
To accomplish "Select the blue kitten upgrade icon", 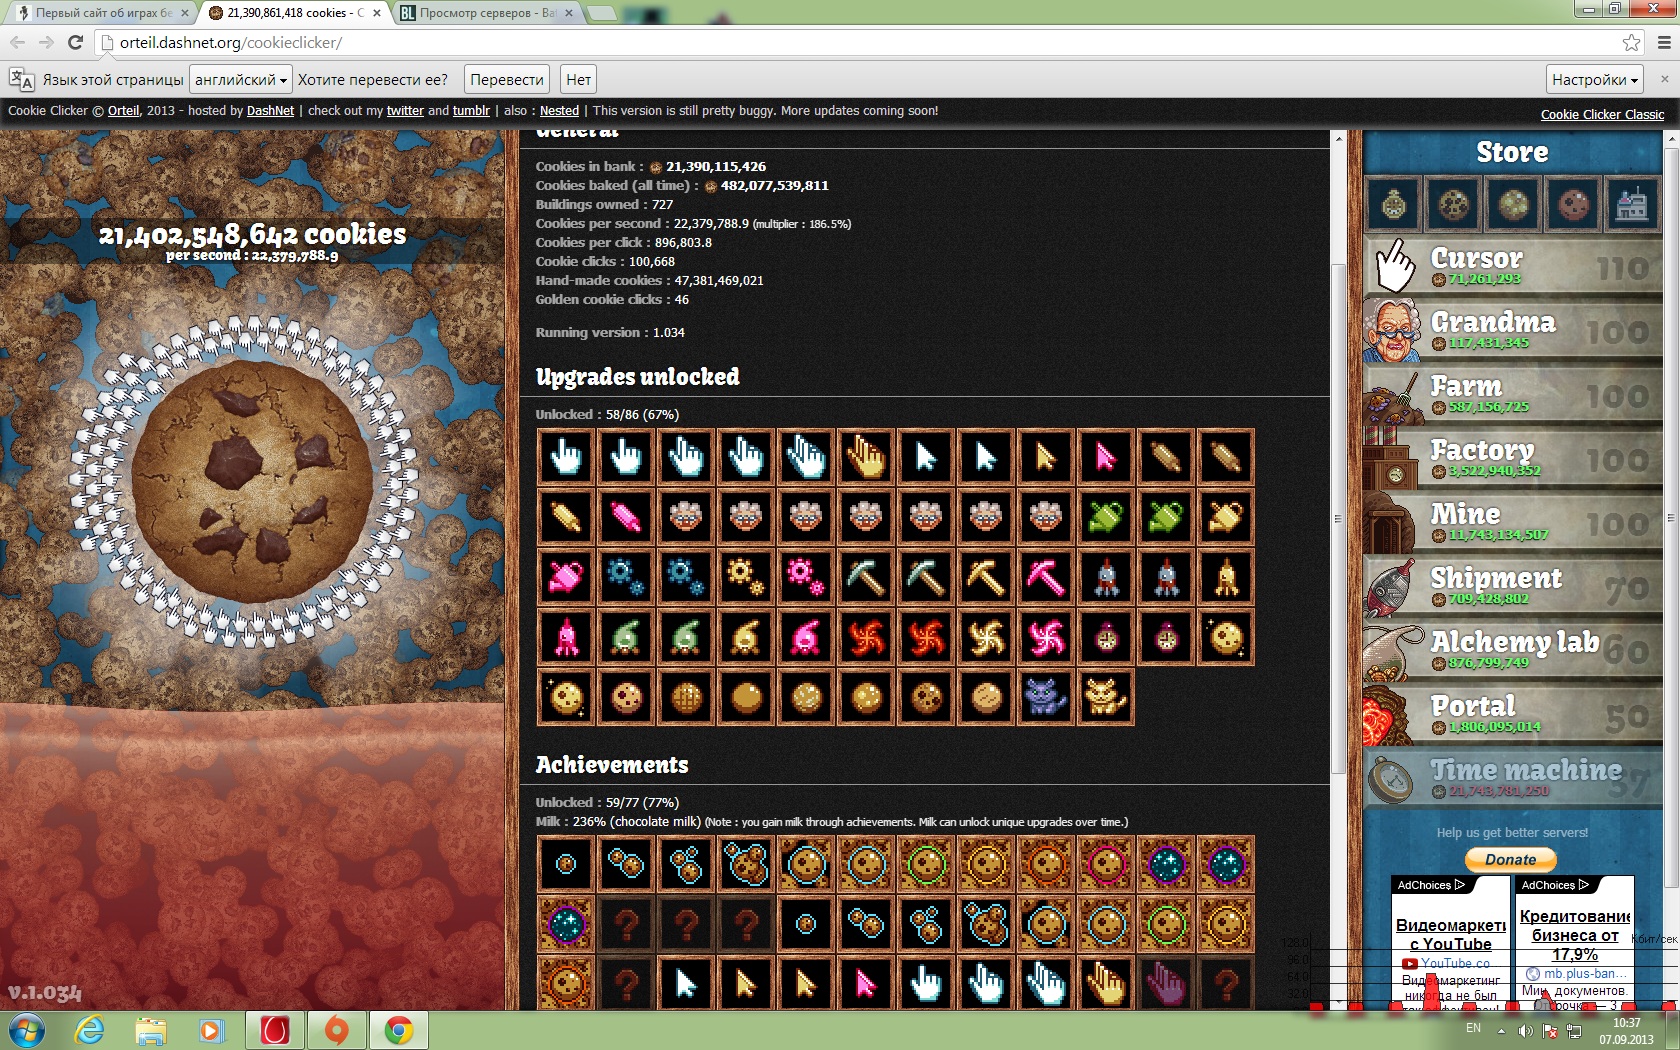I will pos(1045,697).
